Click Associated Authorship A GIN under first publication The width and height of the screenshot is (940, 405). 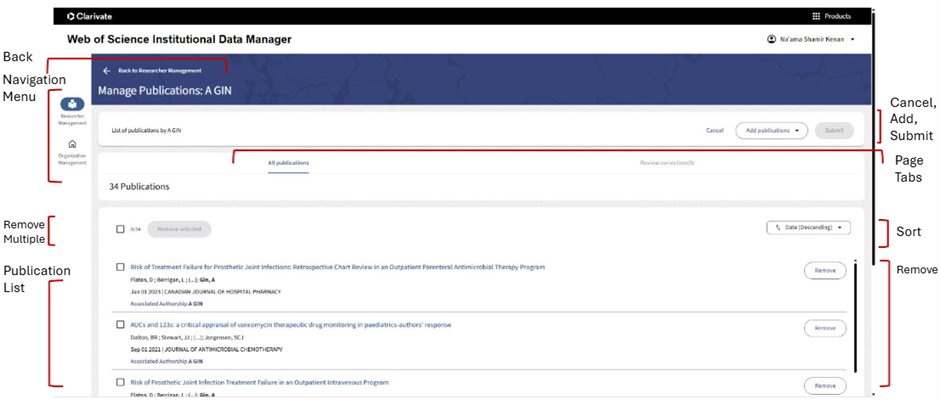coord(167,304)
